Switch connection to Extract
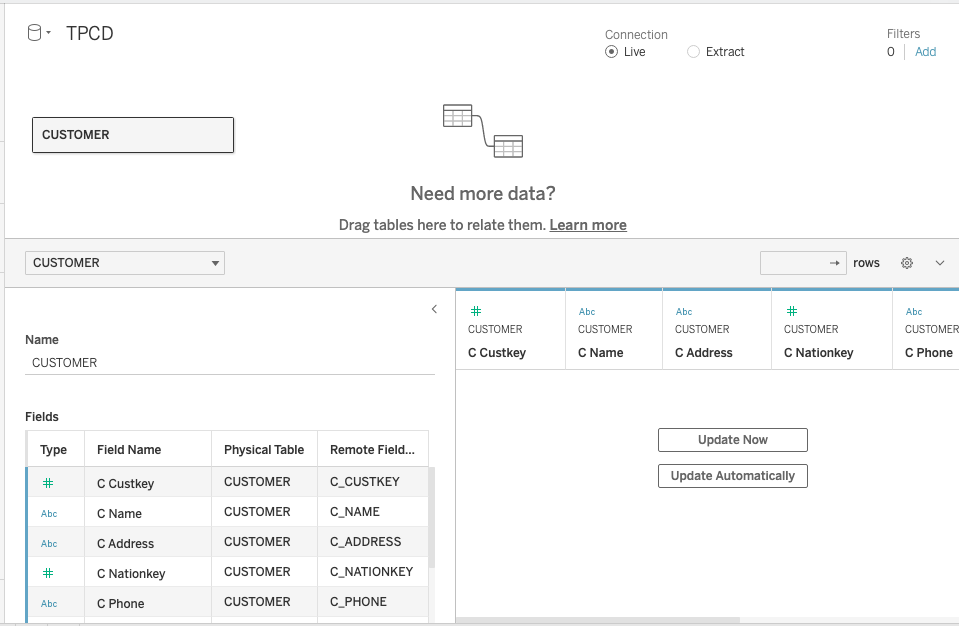Image resolution: width=959 pixels, height=626 pixels. coord(692,51)
